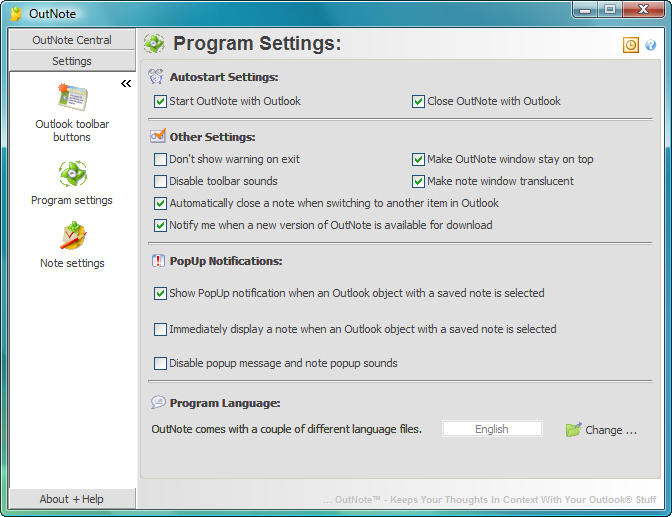Select the Program settings label

72,200
